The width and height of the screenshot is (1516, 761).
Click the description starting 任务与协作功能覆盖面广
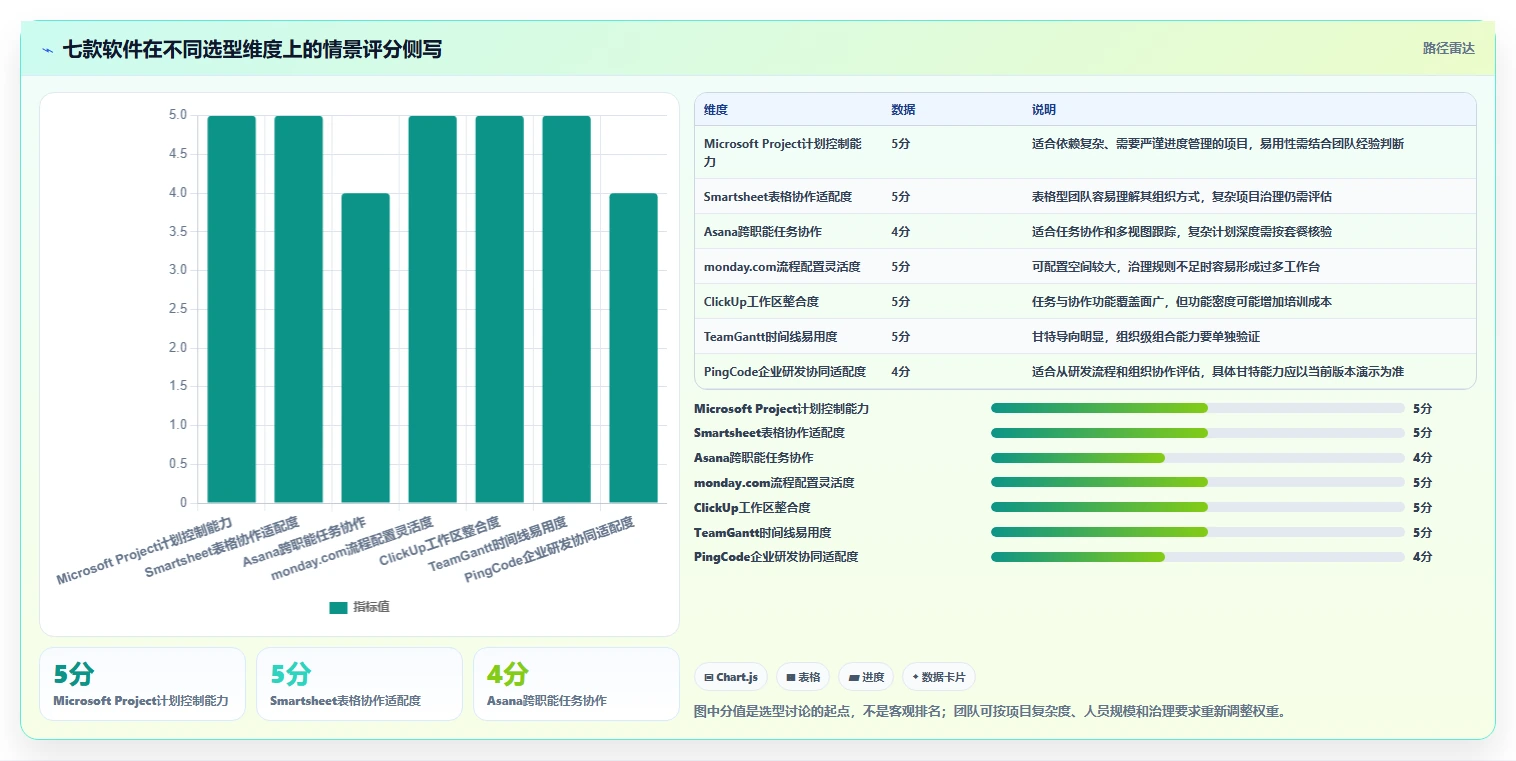(x=1182, y=302)
